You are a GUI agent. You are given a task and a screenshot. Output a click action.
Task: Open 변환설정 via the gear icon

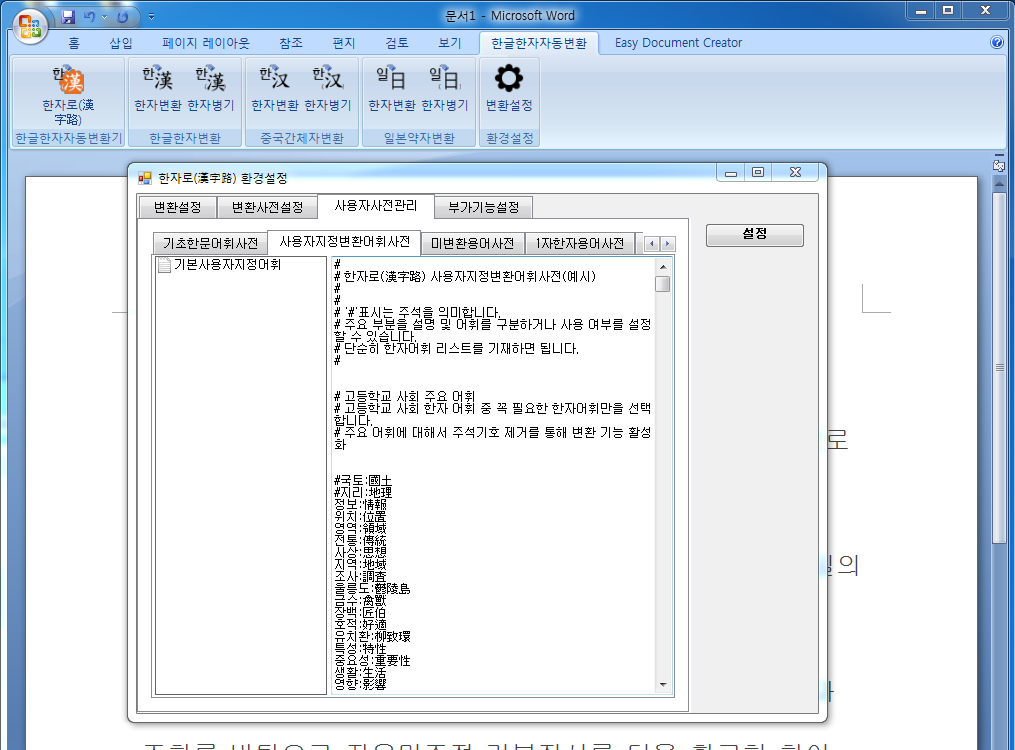[x=508, y=88]
